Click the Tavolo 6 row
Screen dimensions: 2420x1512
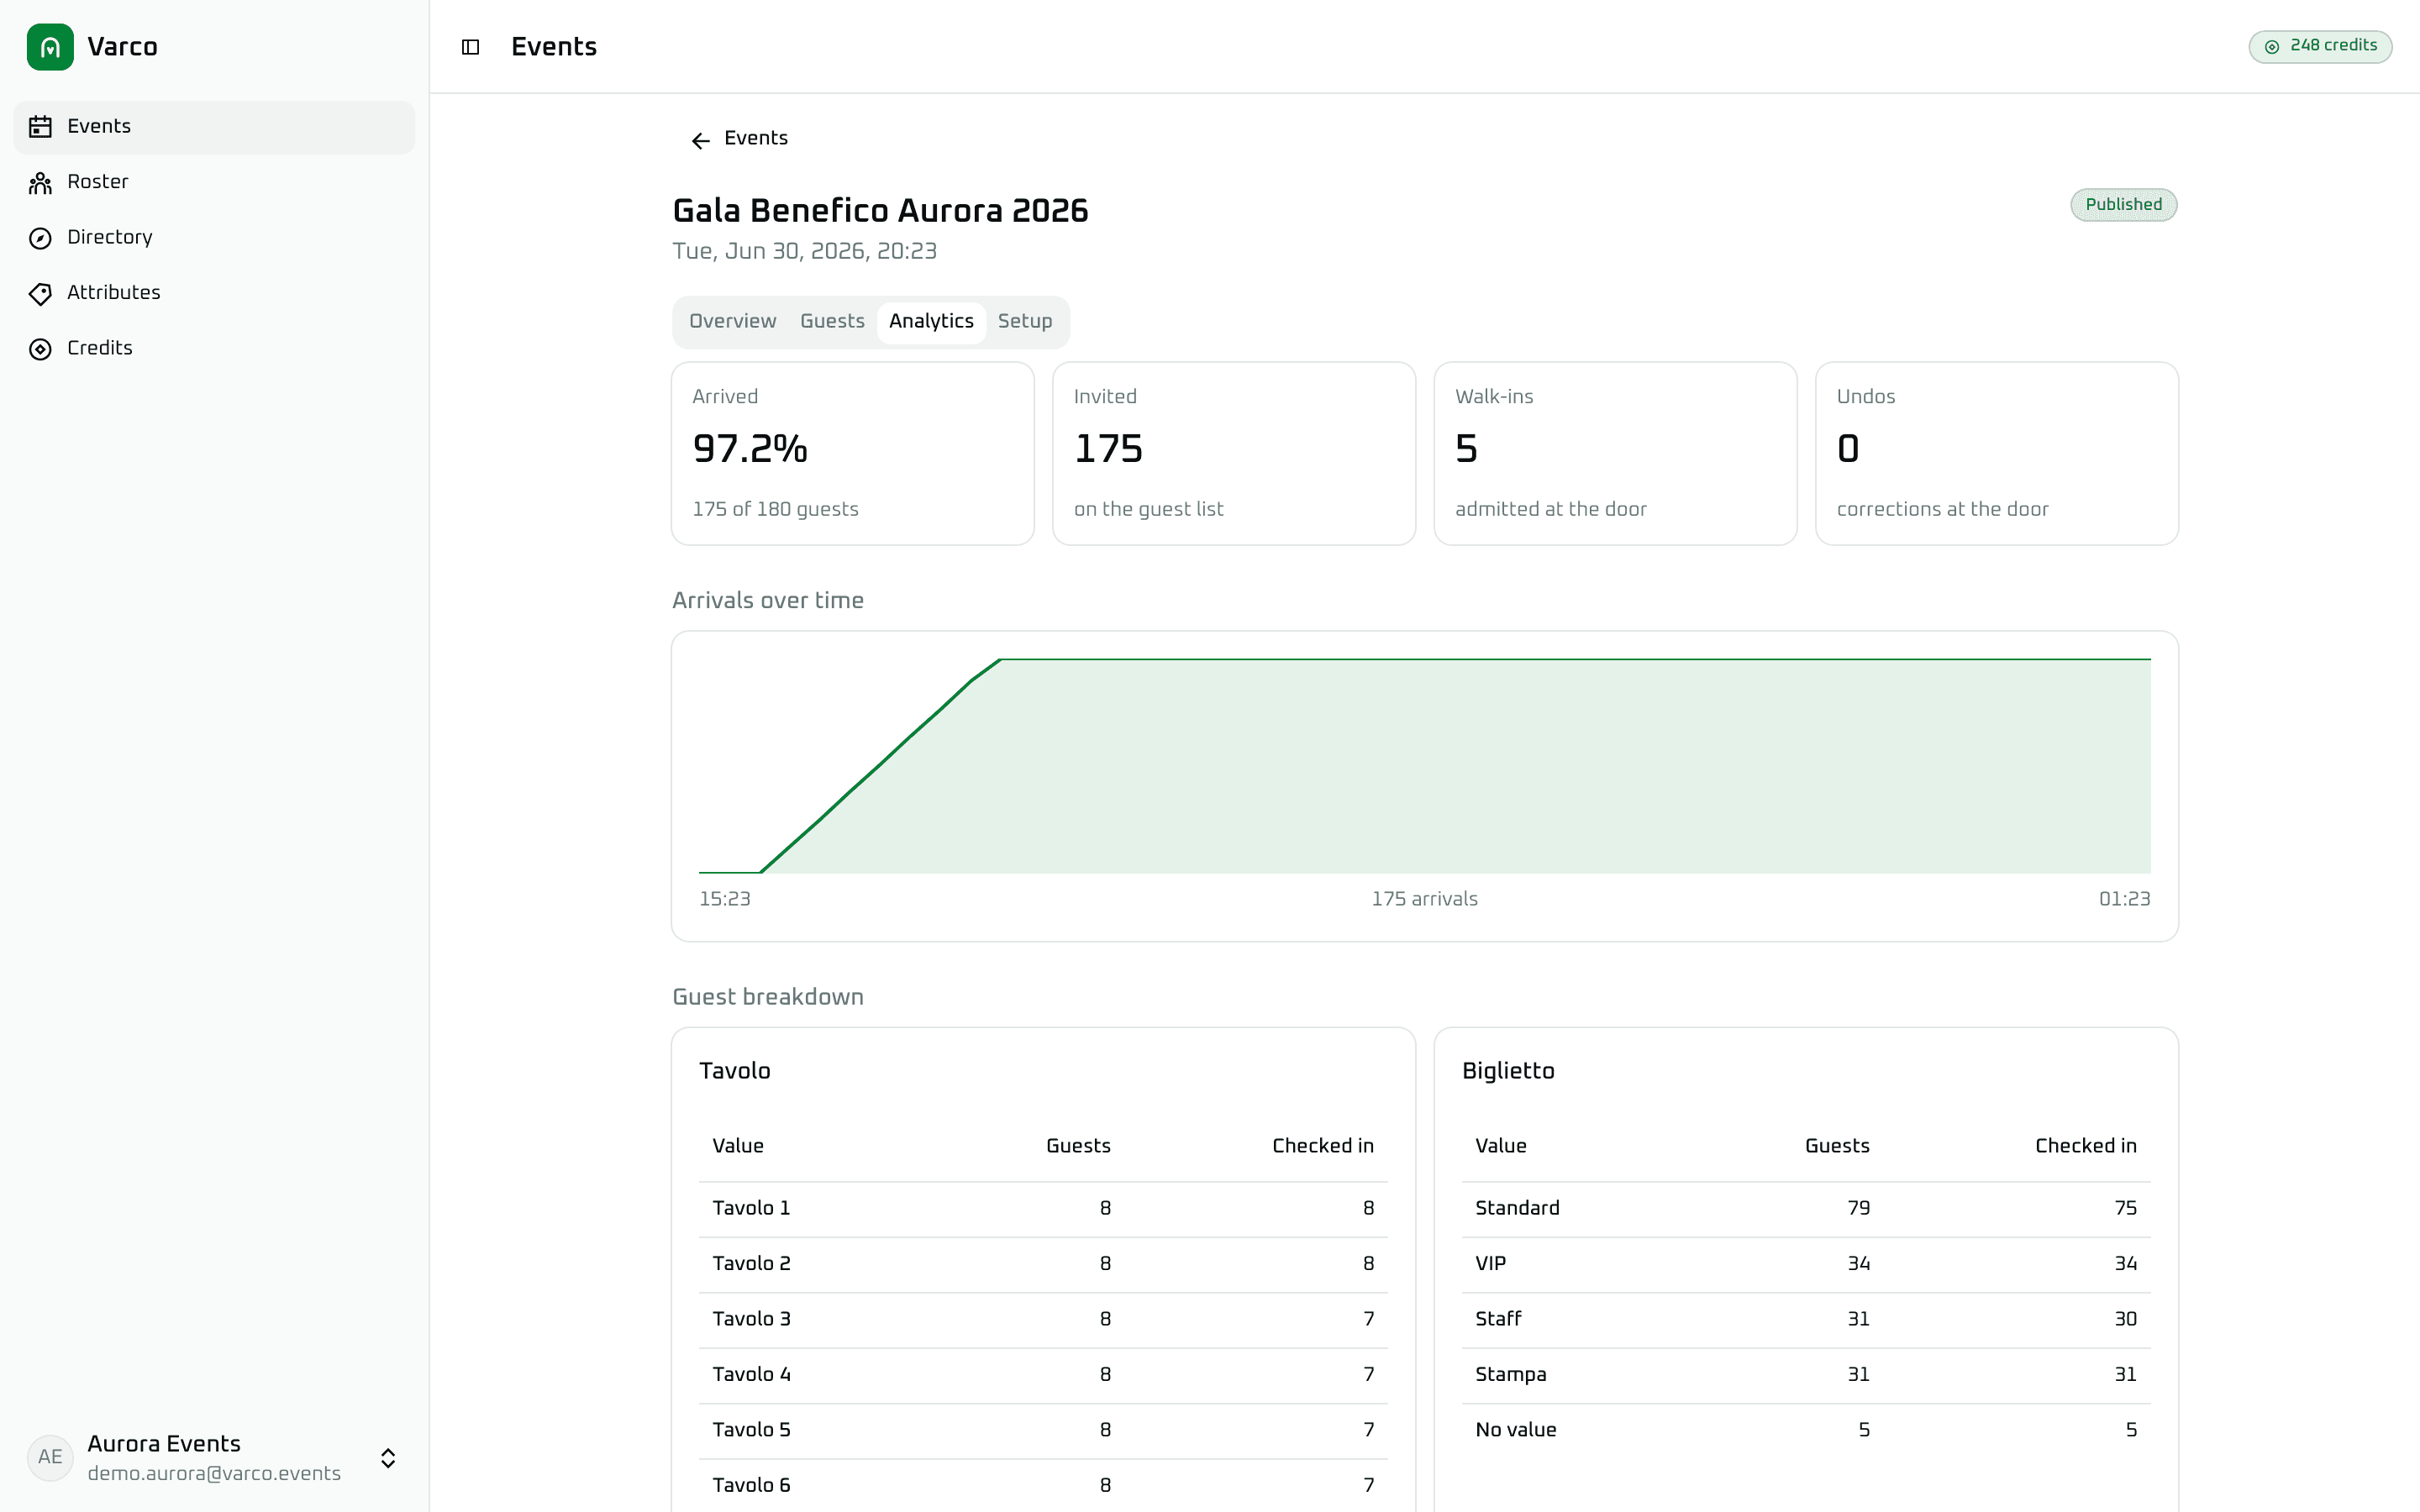tap(1043, 1485)
